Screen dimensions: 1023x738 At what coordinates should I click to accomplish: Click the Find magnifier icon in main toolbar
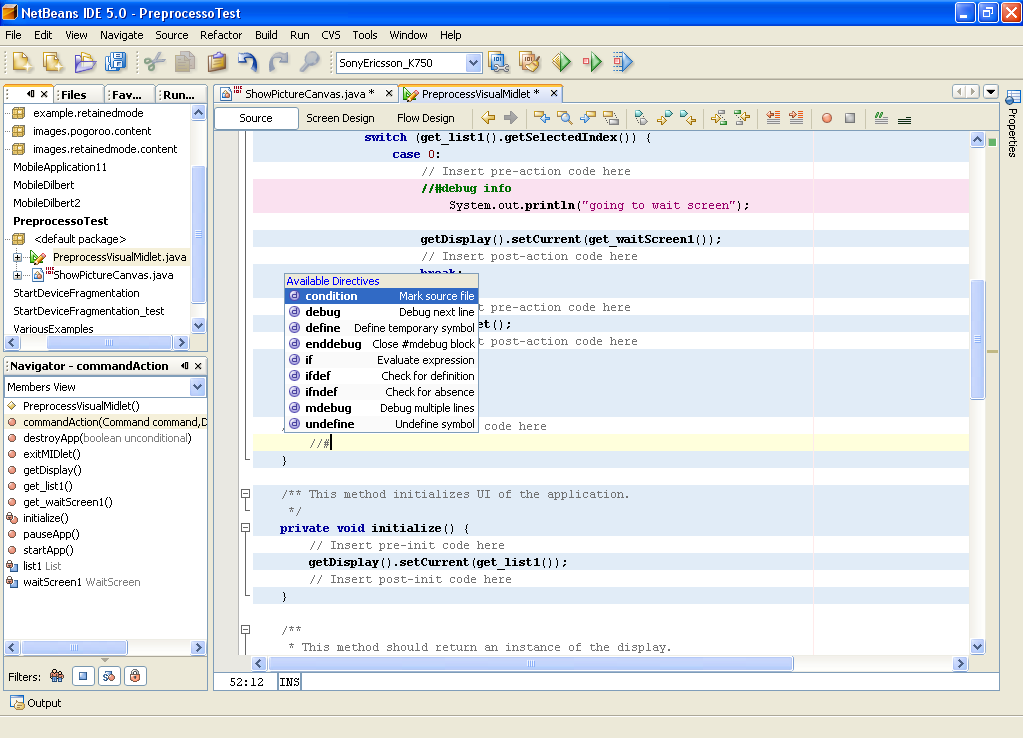tap(310, 63)
